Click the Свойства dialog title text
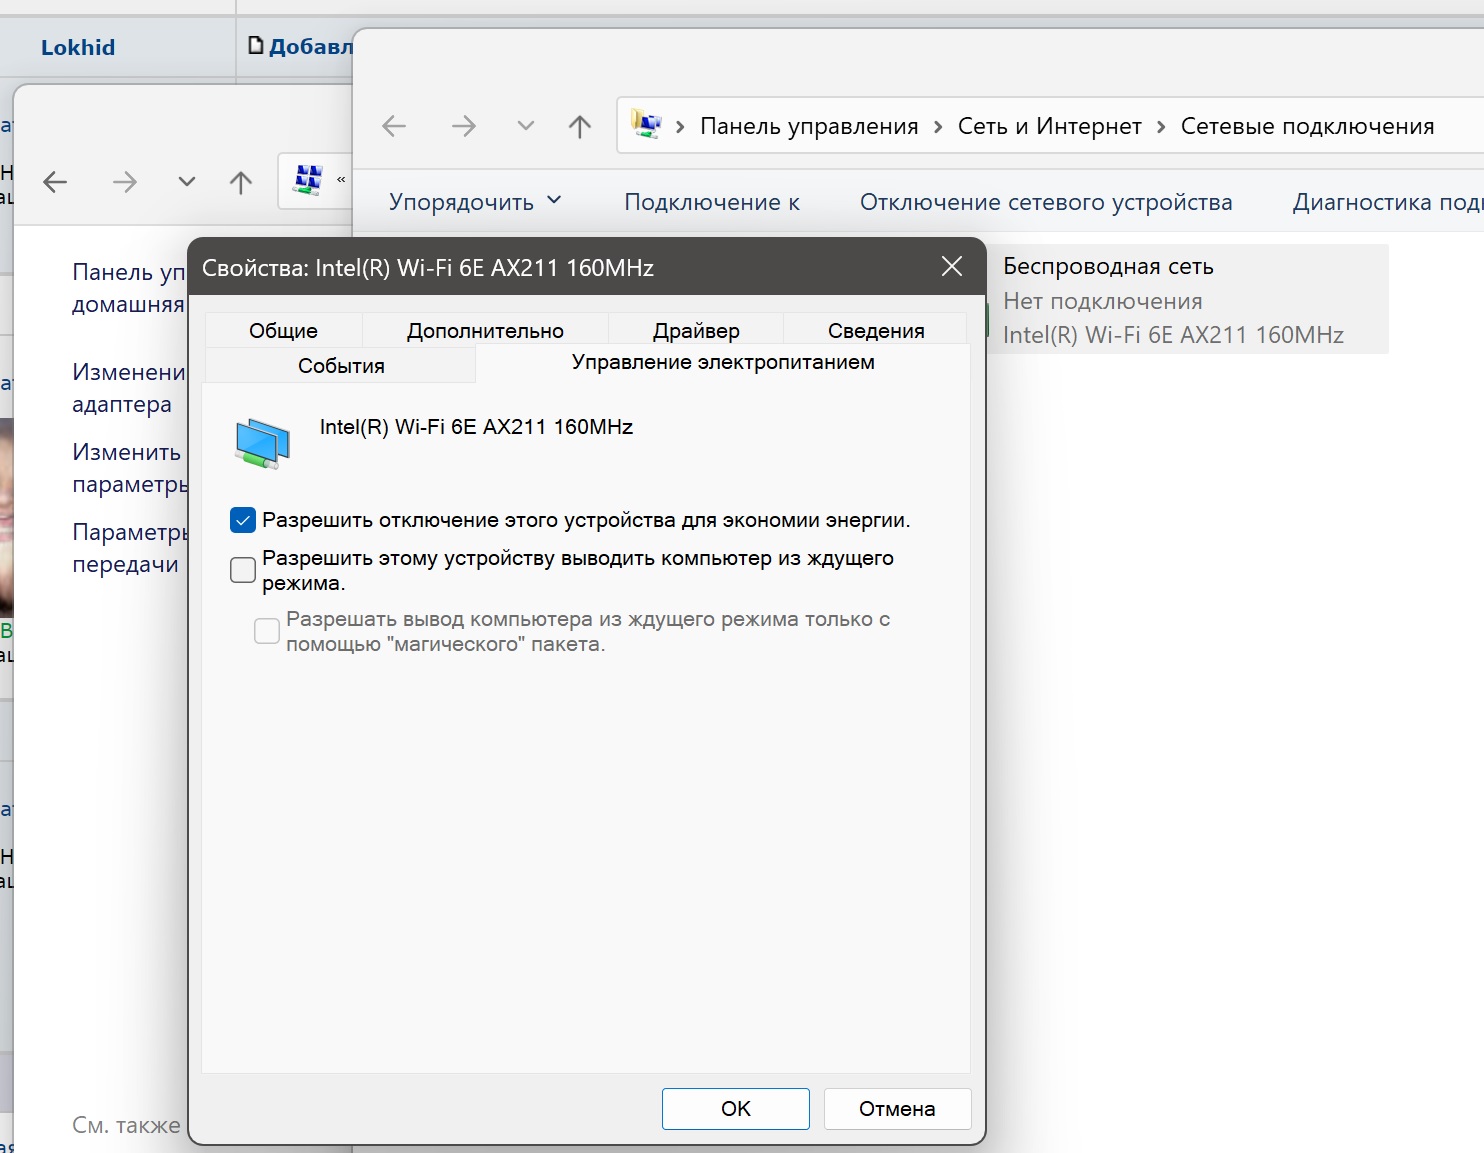Image resolution: width=1484 pixels, height=1153 pixels. point(428,268)
